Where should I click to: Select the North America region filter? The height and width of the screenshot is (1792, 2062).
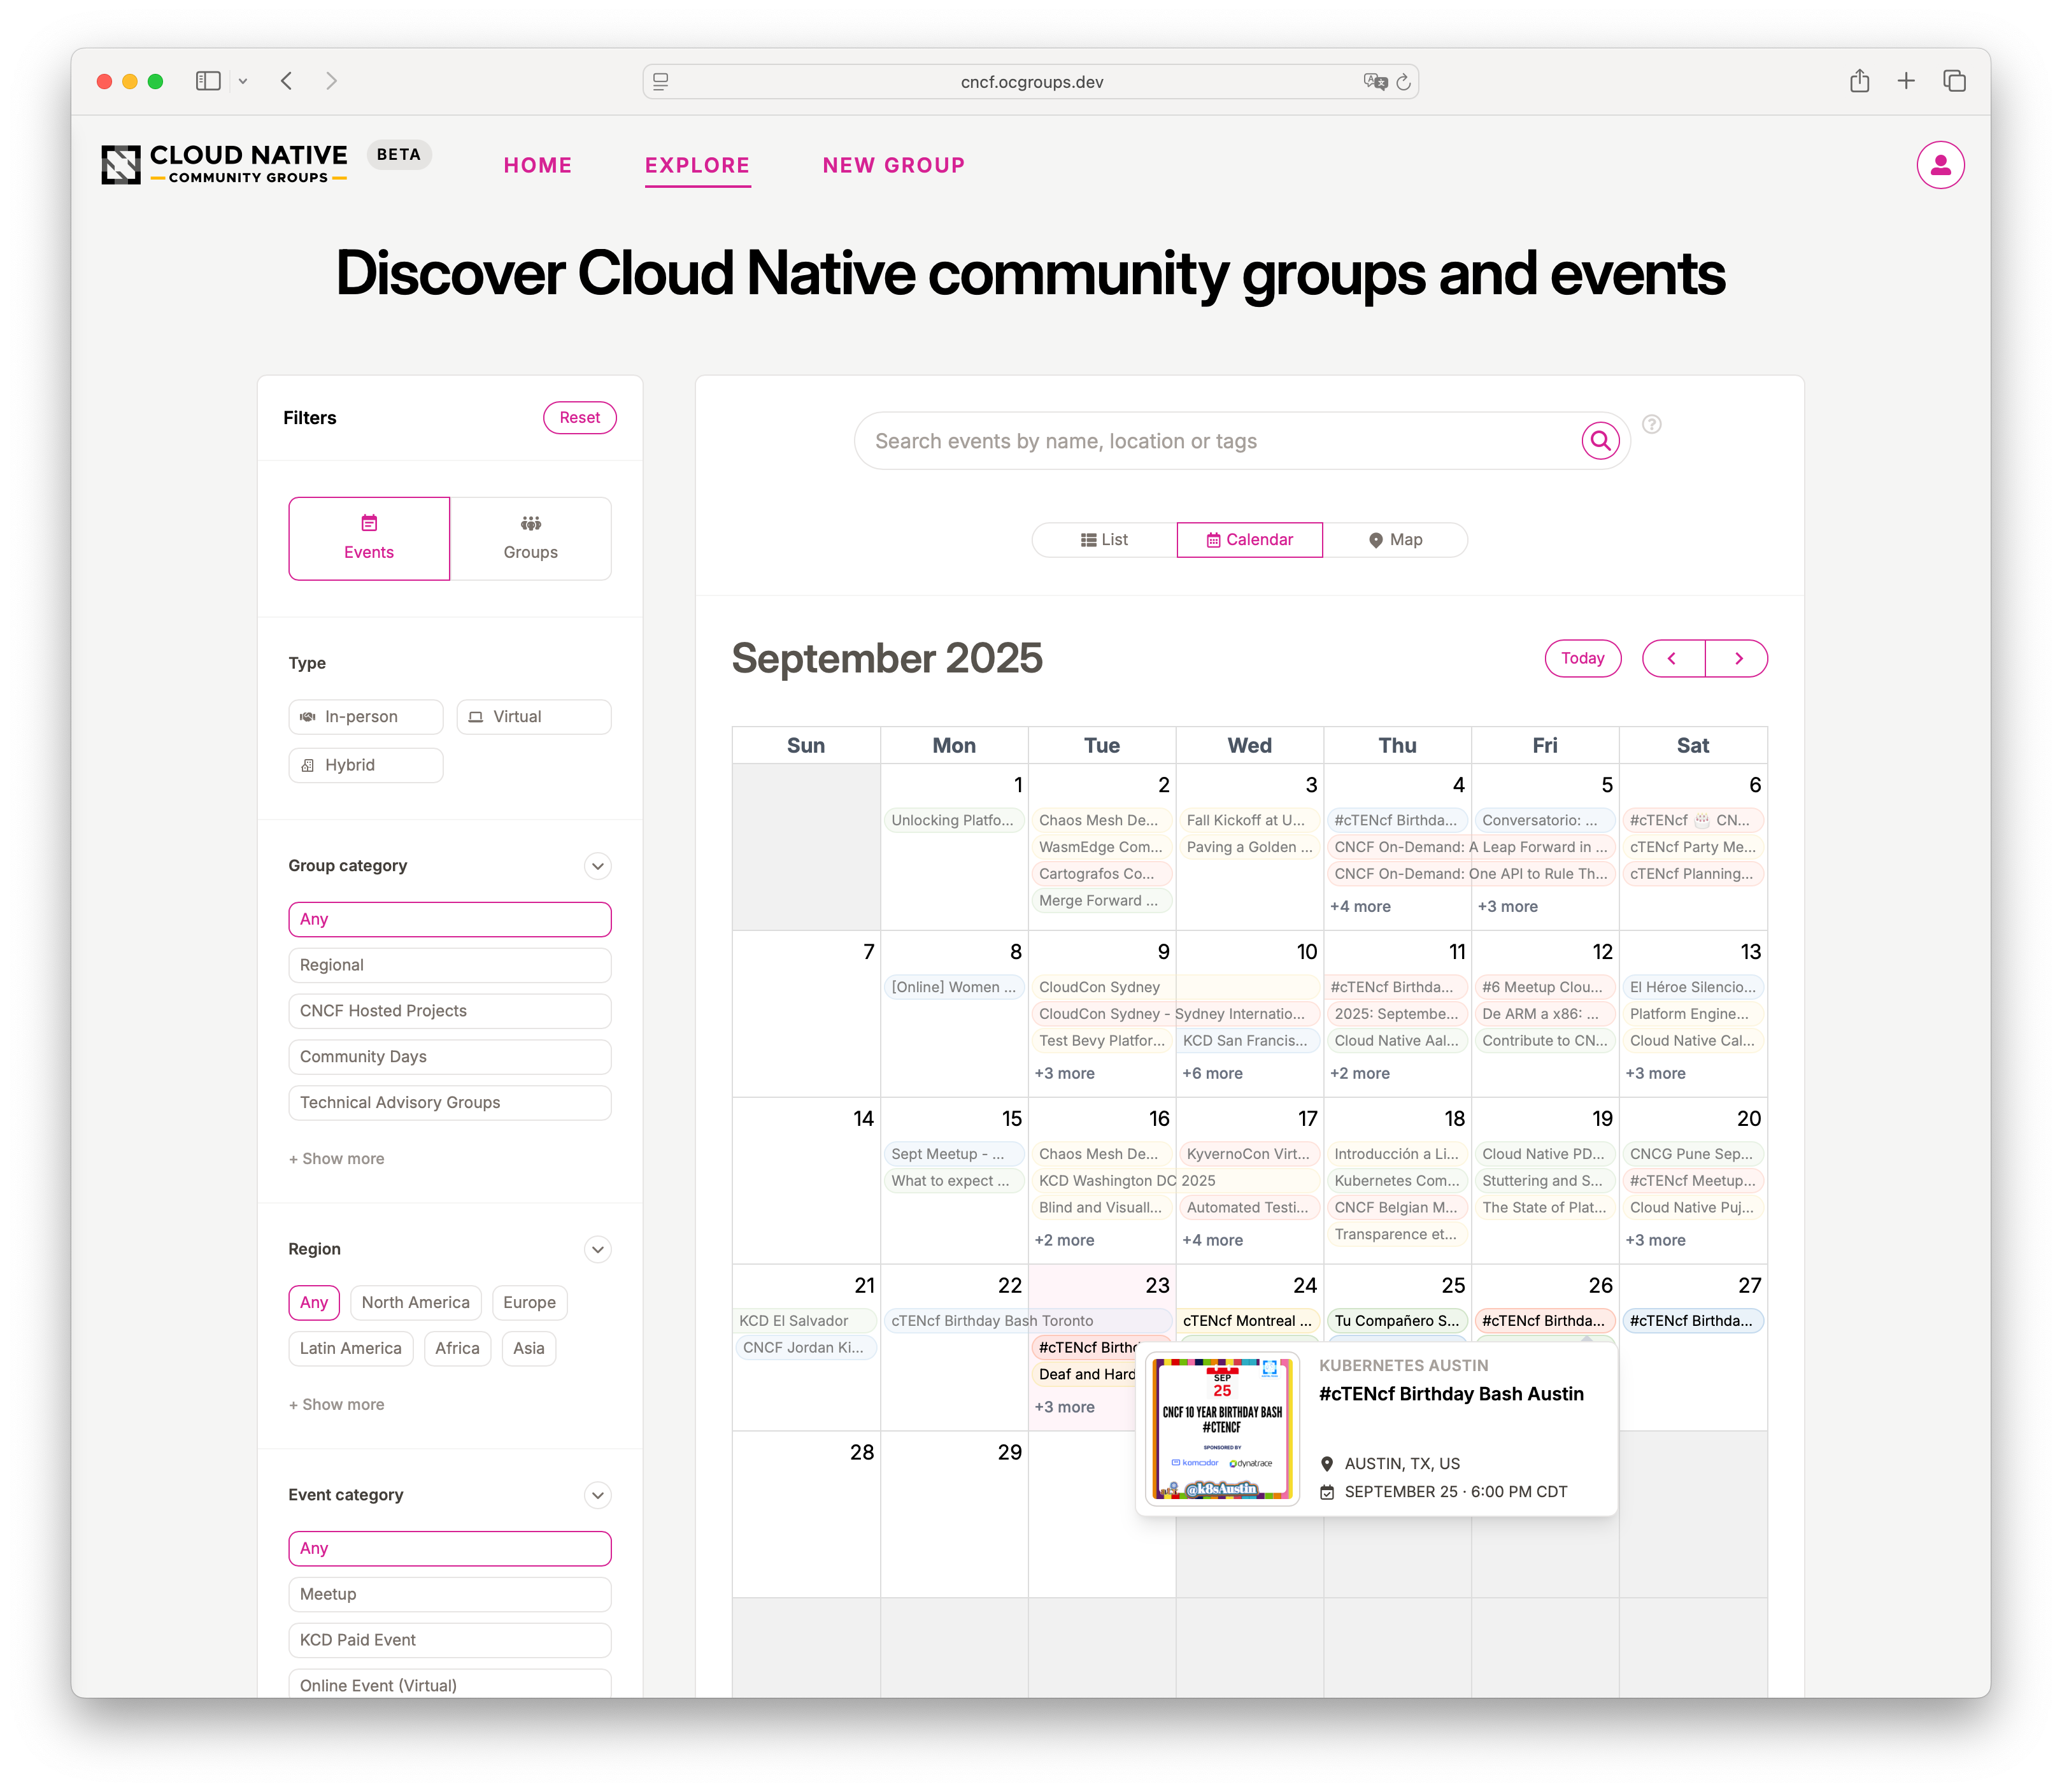click(x=415, y=1302)
